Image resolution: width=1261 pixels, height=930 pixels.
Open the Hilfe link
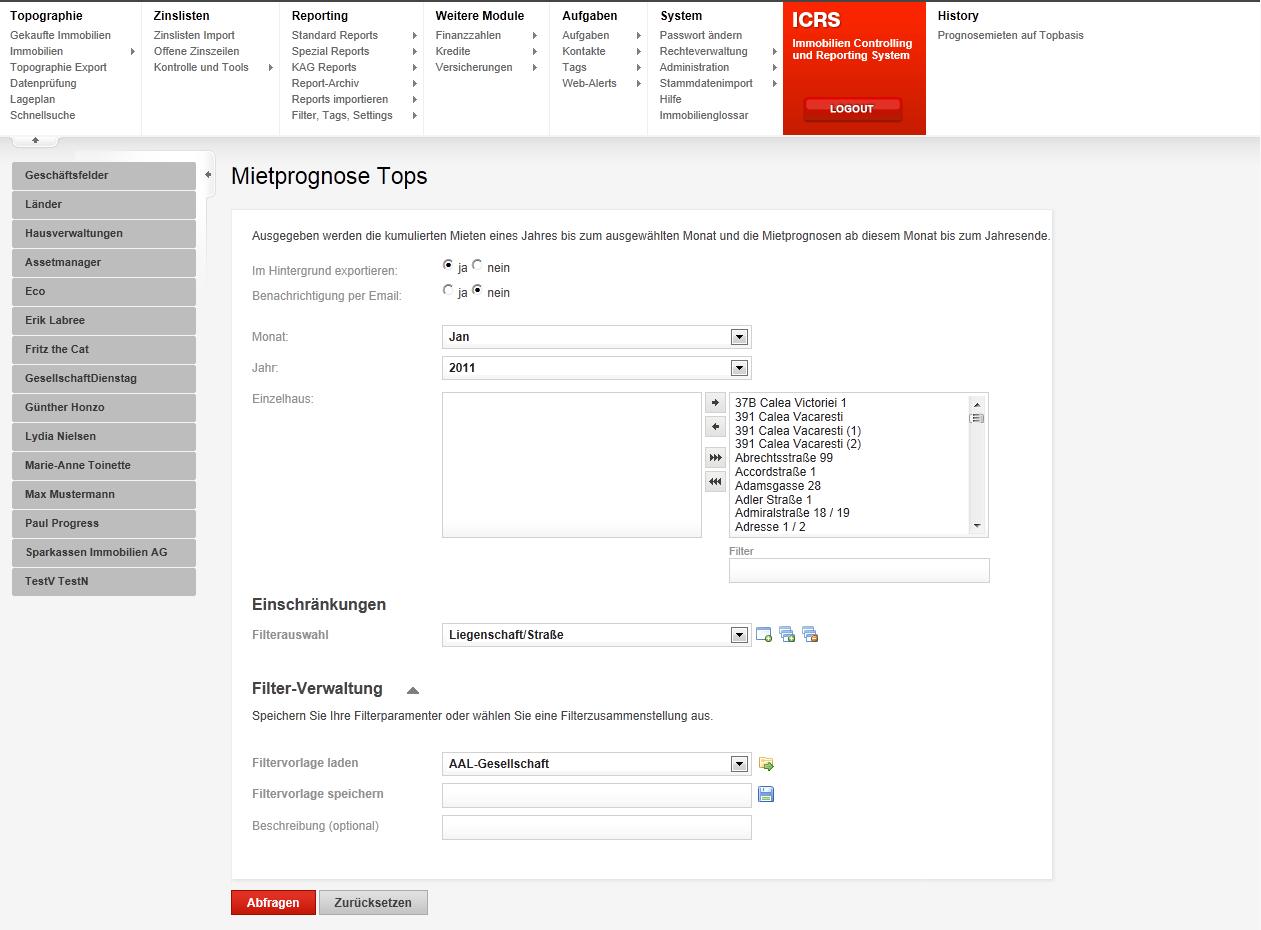coord(671,99)
